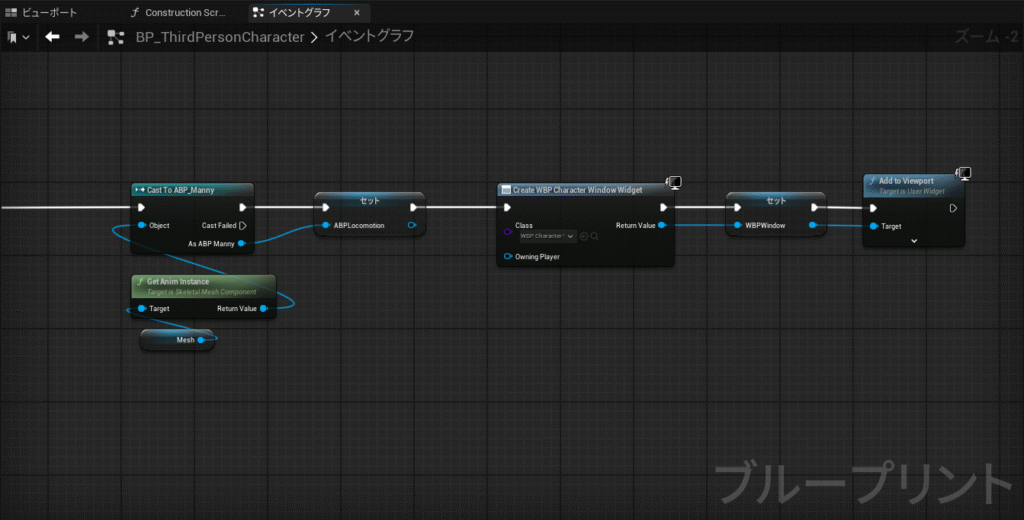Viewport: 1024px width, 520px height.
Task: Select the セット node above WBPWindow
Action: (x=776, y=200)
